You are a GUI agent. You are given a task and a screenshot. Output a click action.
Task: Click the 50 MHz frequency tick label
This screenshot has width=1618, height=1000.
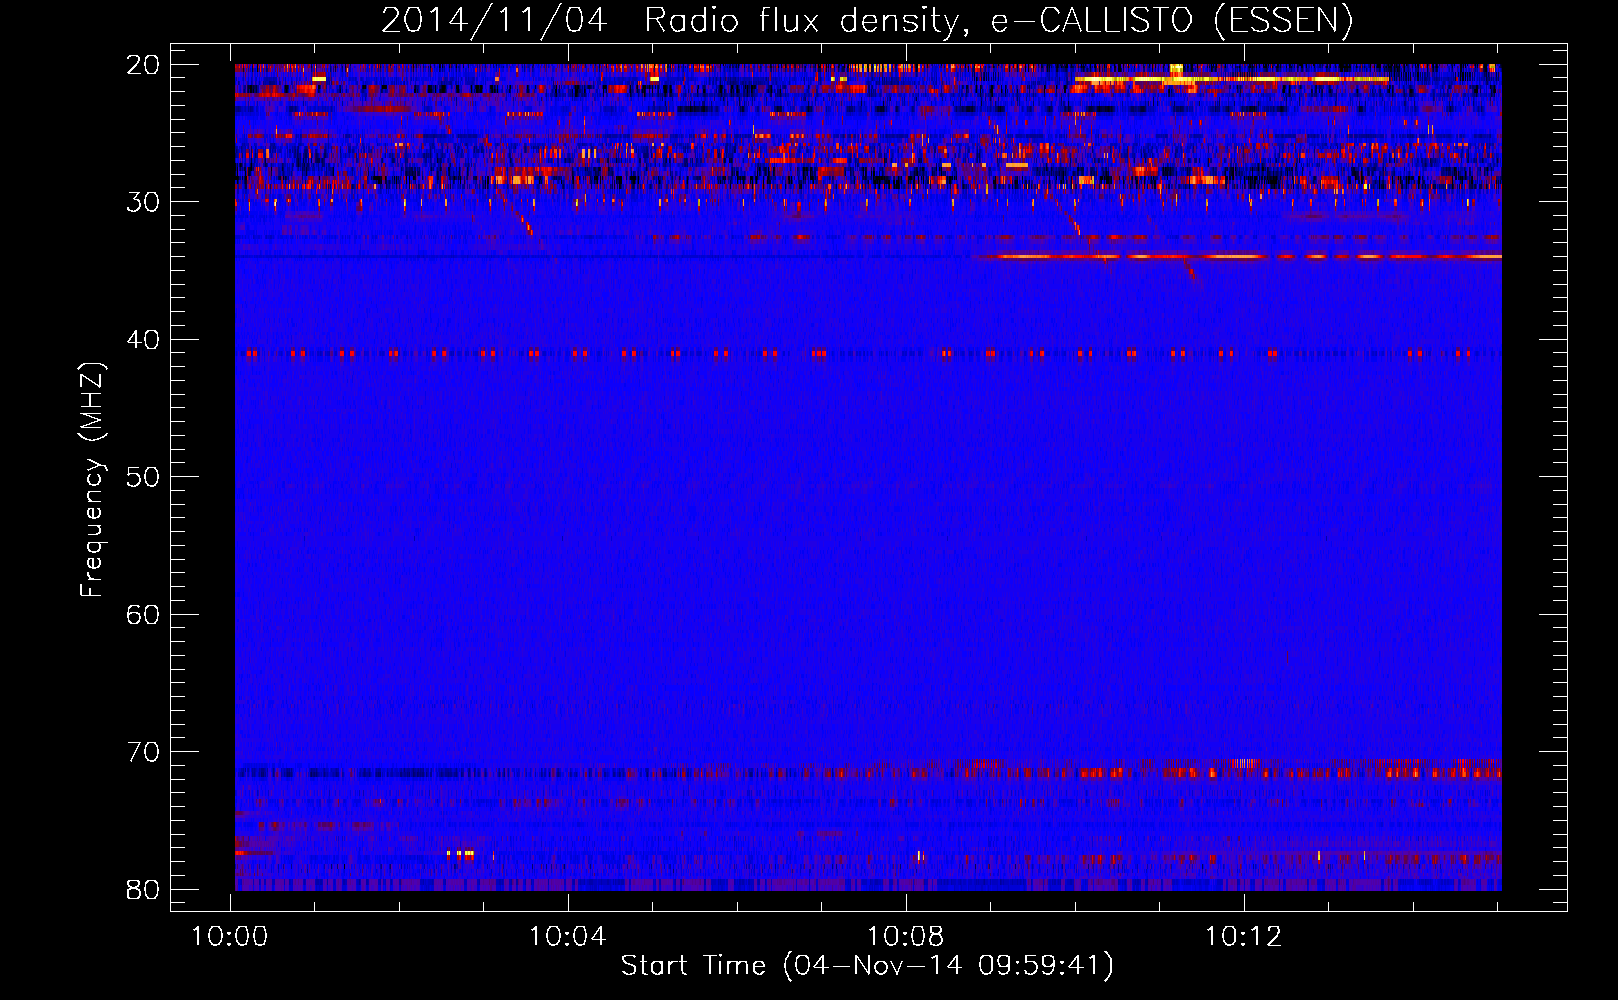143,477
